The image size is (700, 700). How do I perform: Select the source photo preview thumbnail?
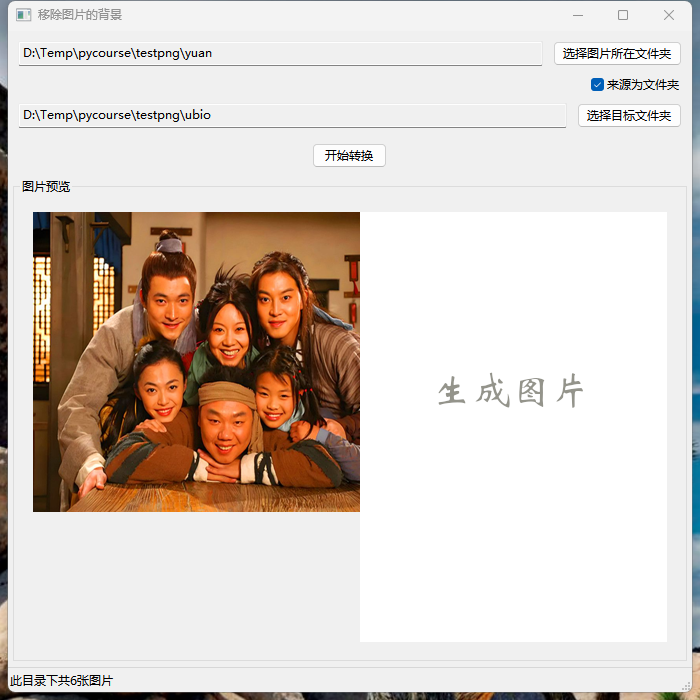196,362
